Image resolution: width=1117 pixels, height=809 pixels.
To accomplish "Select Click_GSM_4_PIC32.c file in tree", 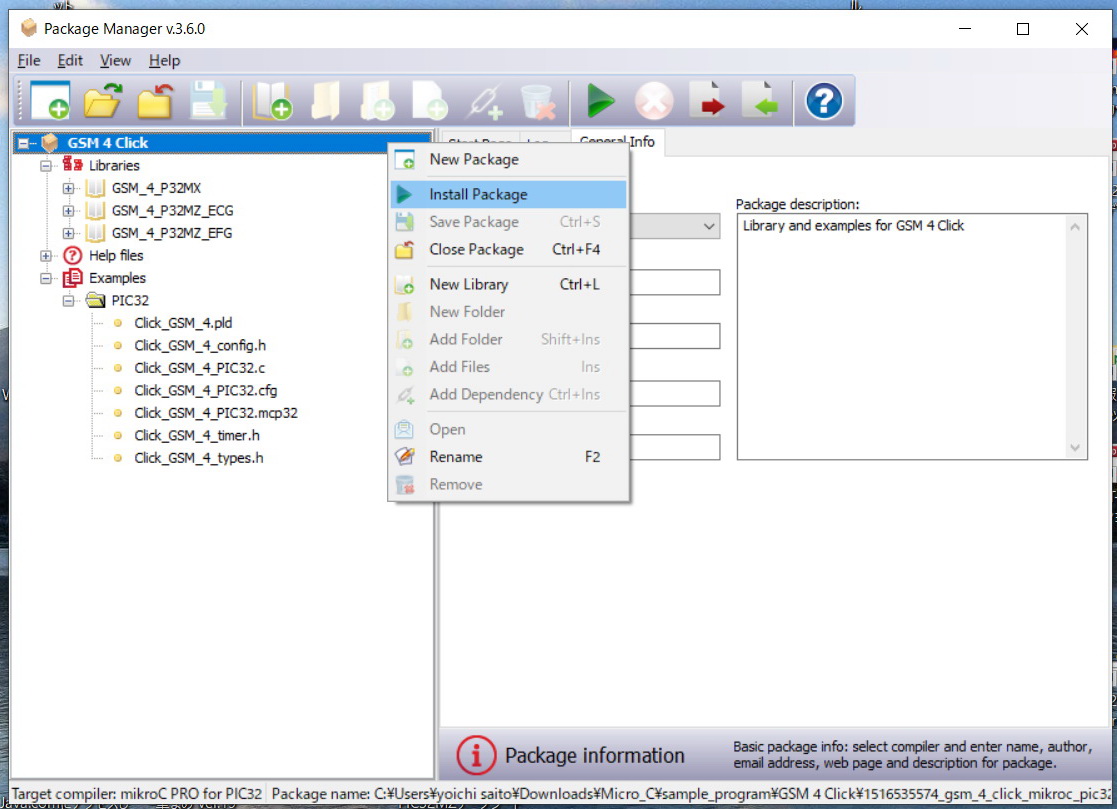I will tap(199, 368).
